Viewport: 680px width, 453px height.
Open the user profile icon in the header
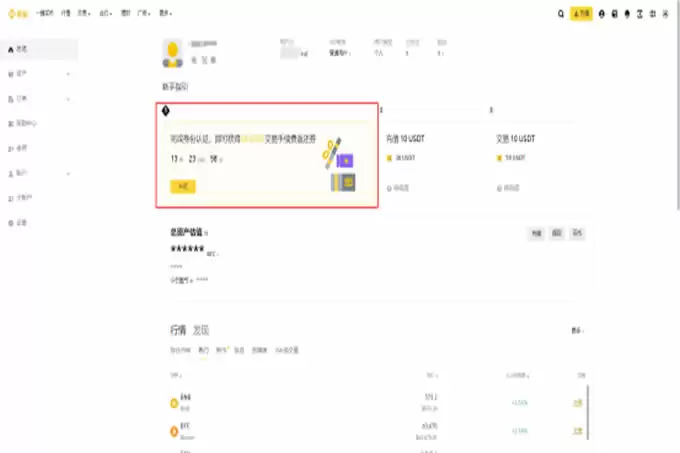602,14
